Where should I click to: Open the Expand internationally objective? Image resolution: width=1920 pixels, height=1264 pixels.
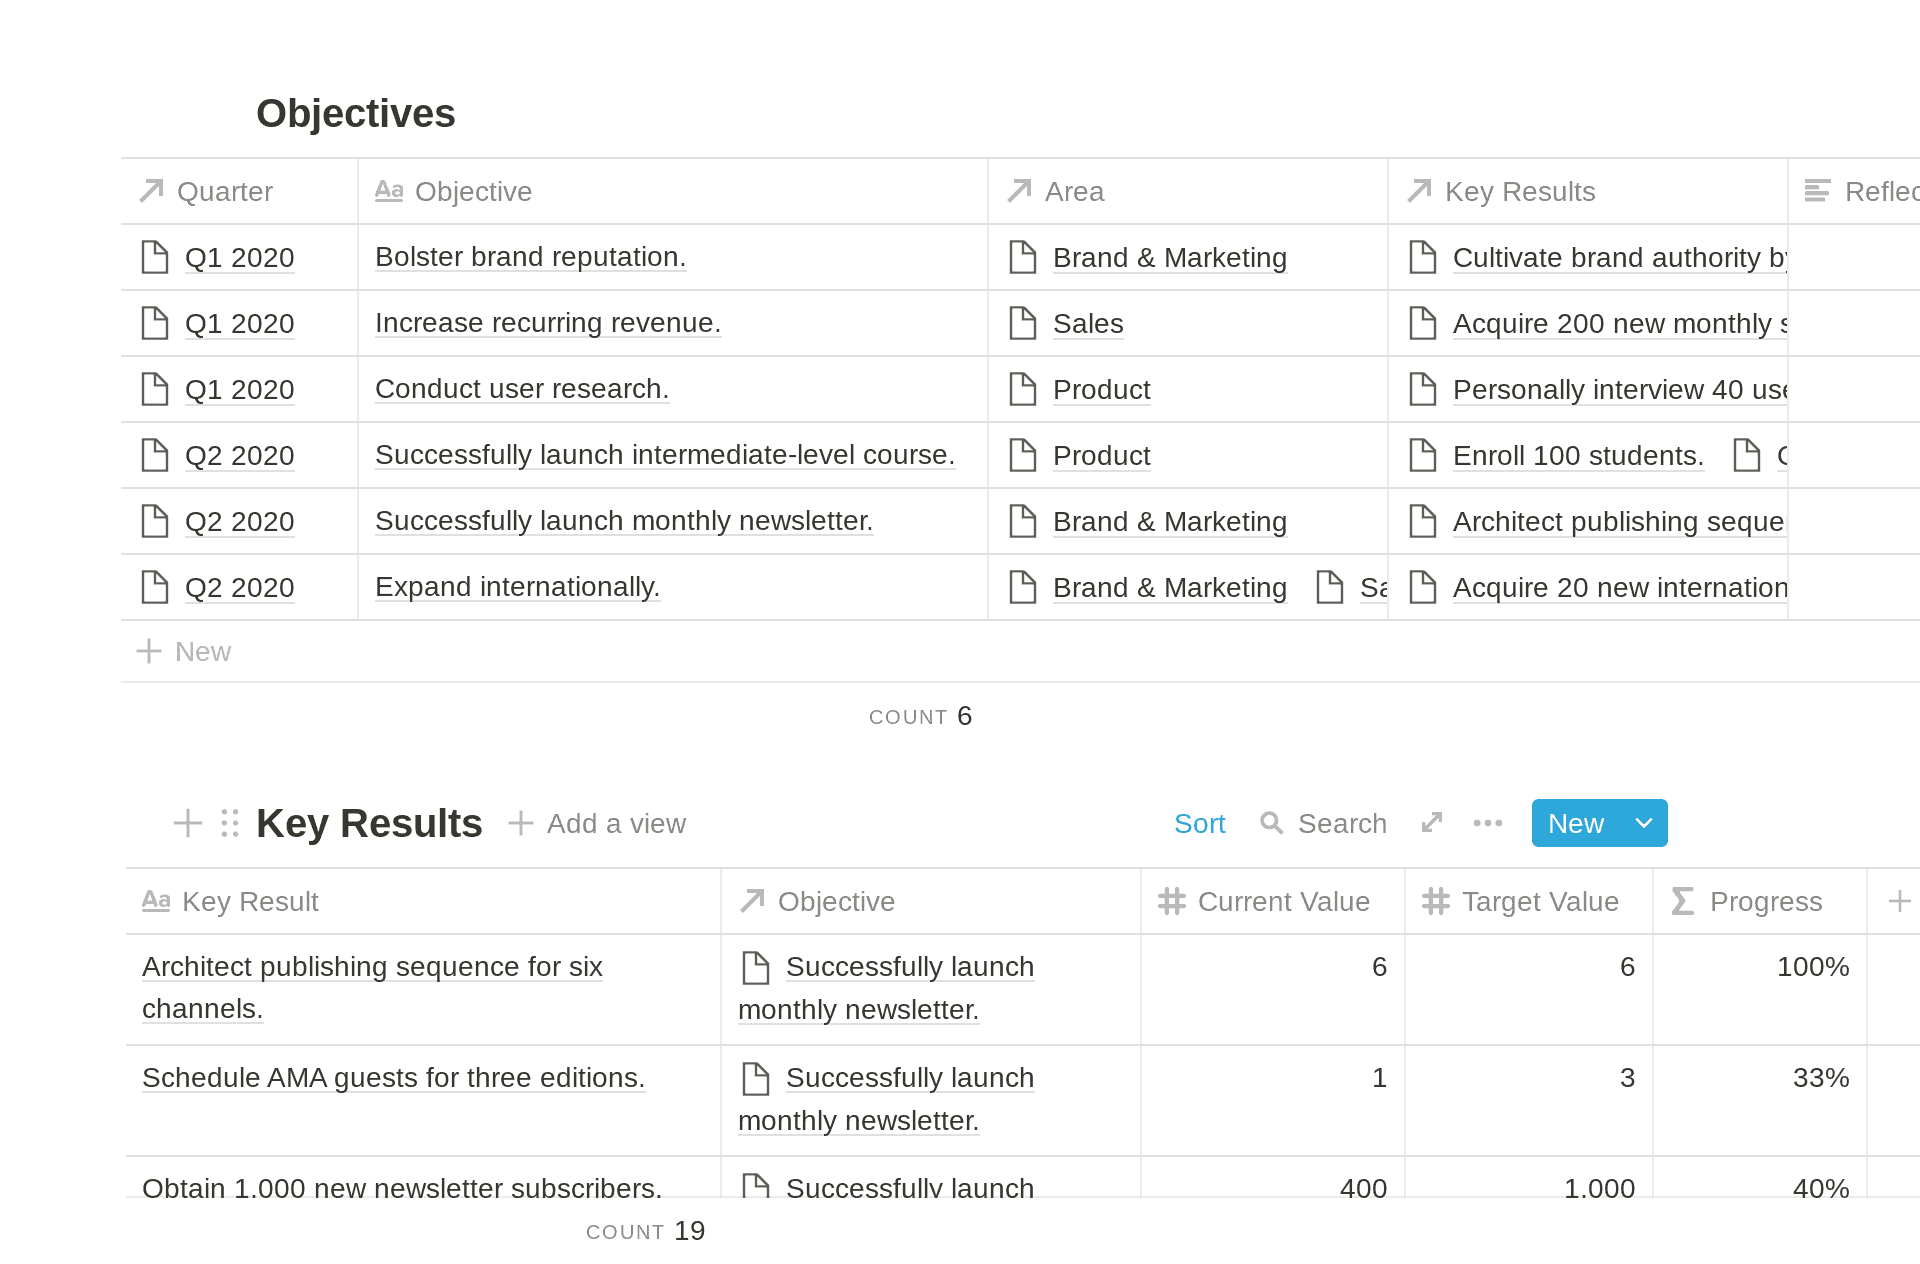tap(517, 588)
